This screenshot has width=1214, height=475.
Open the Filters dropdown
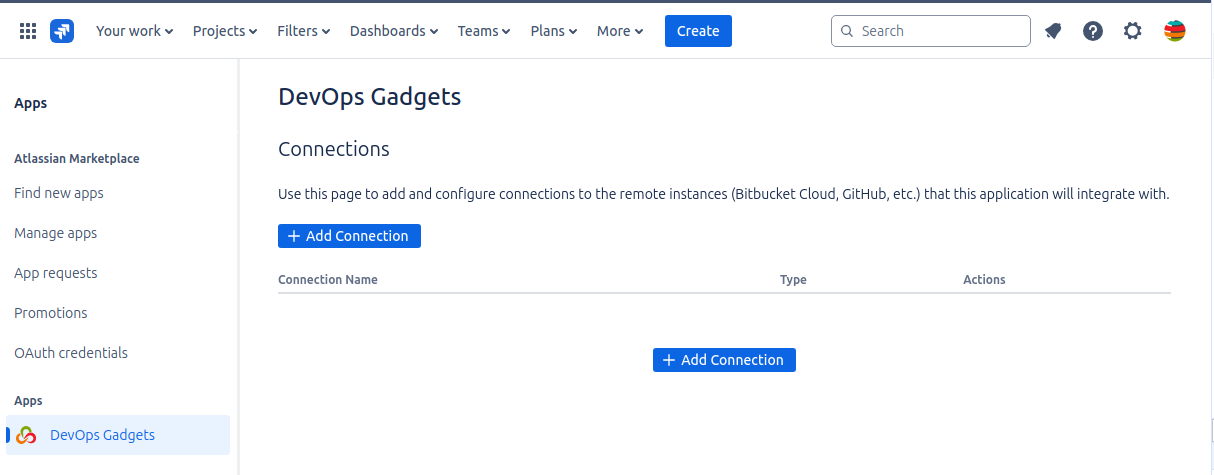tap(304, 31)
